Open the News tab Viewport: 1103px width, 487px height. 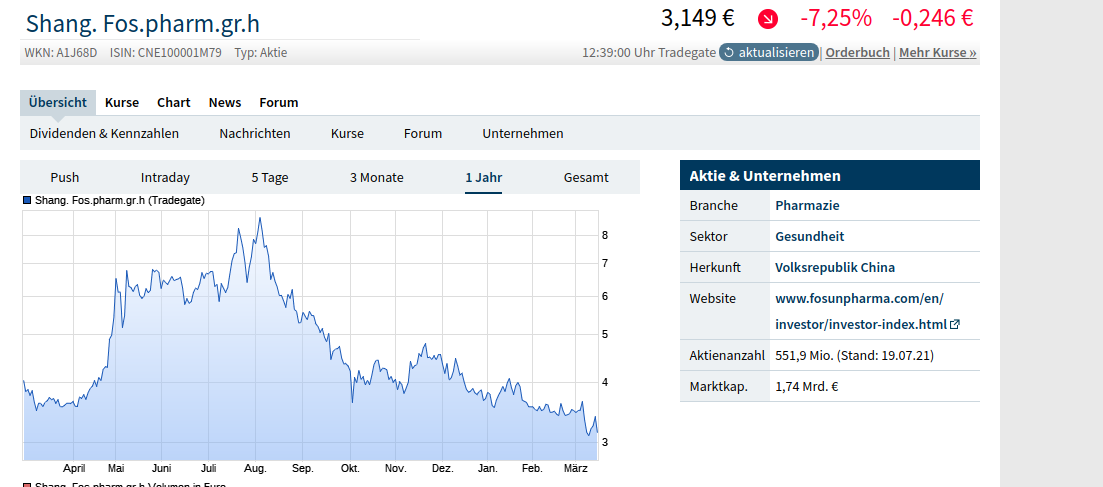[x=225, y=102]
